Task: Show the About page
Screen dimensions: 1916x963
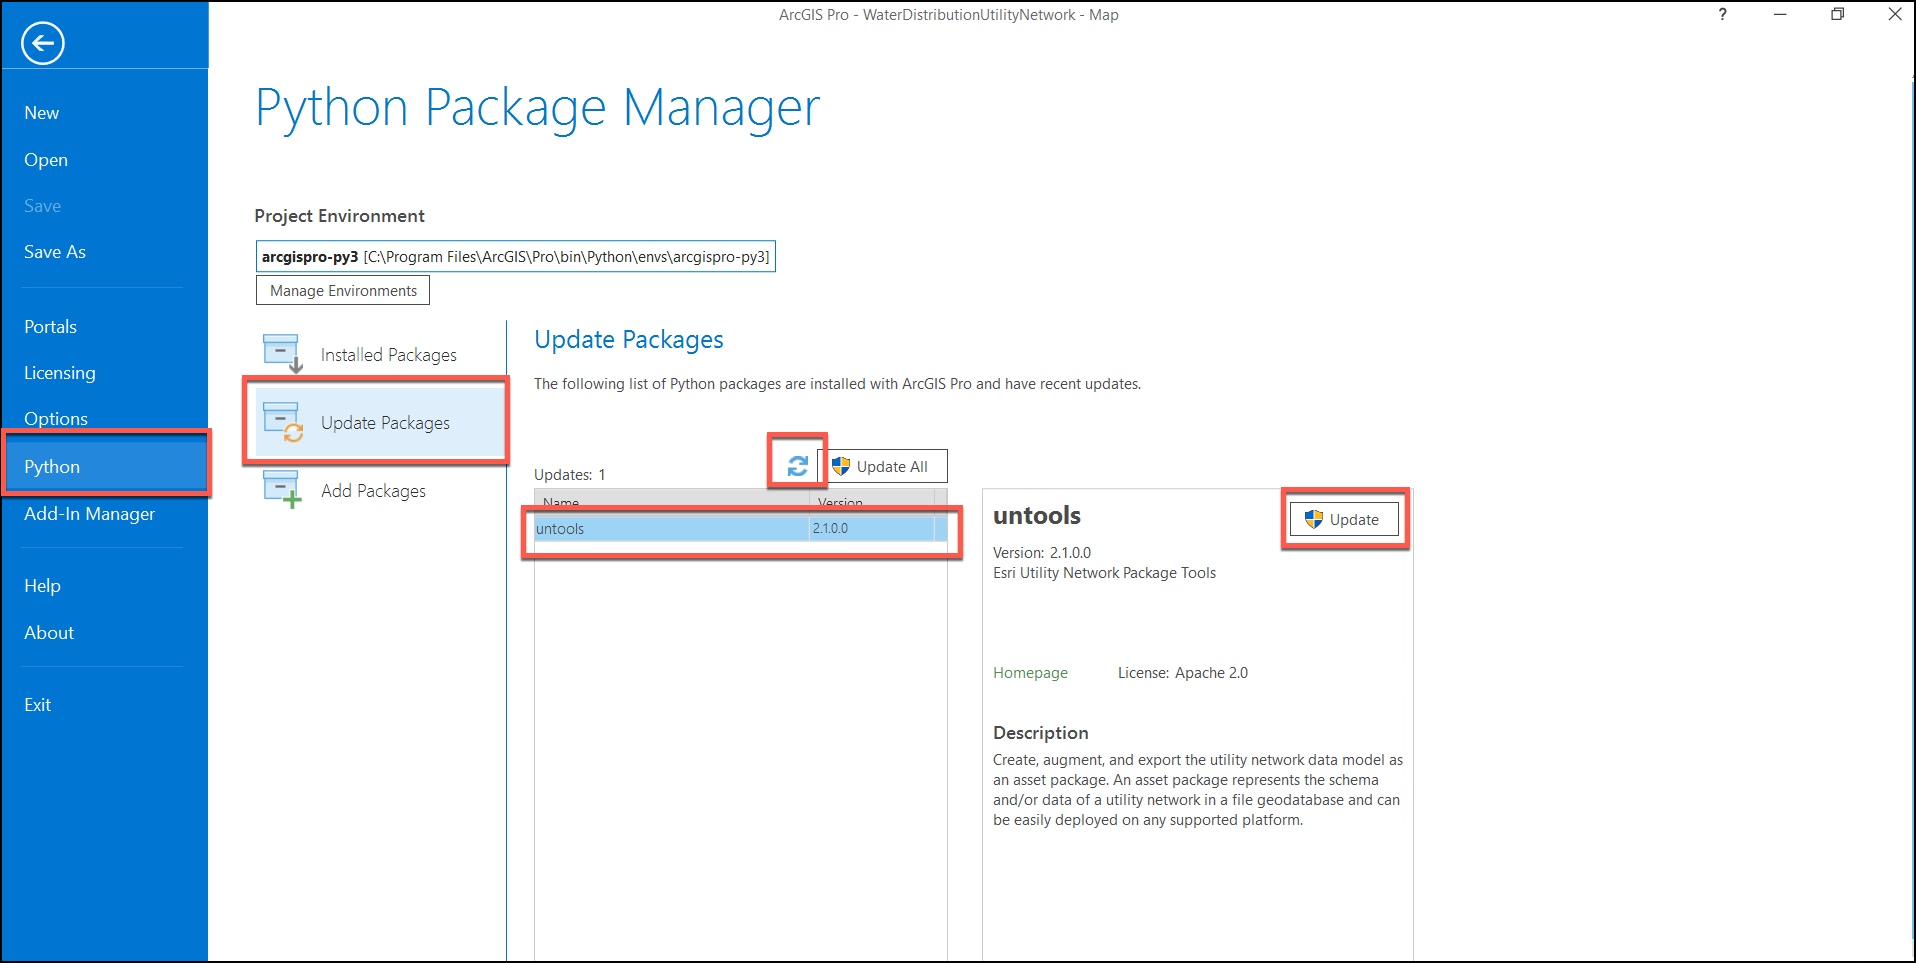Action: coord(49,633)
